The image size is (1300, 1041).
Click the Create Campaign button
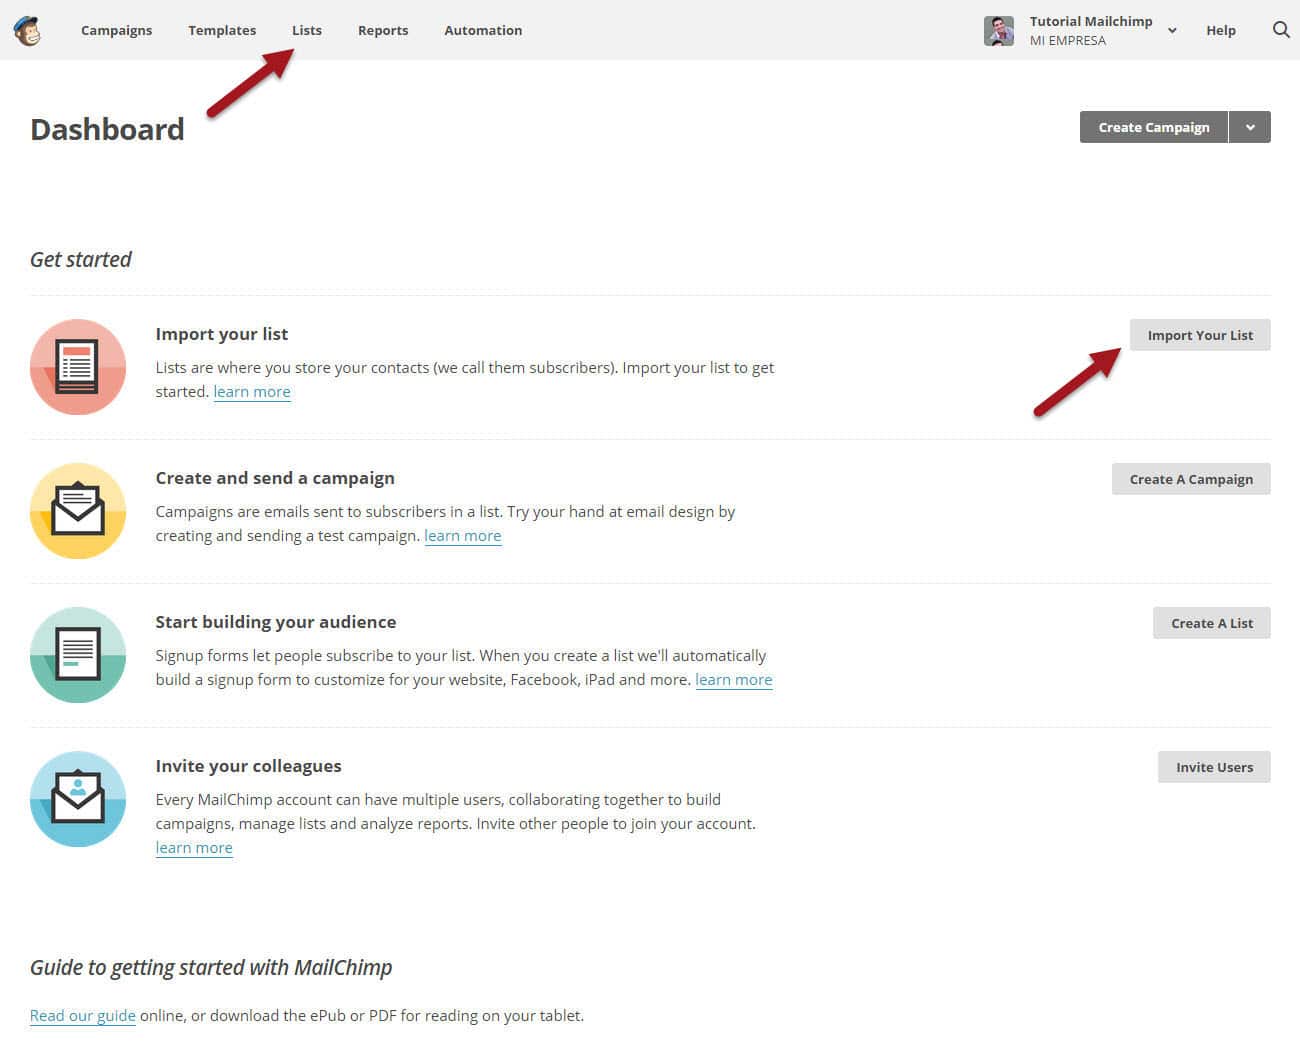[1154, 127]
